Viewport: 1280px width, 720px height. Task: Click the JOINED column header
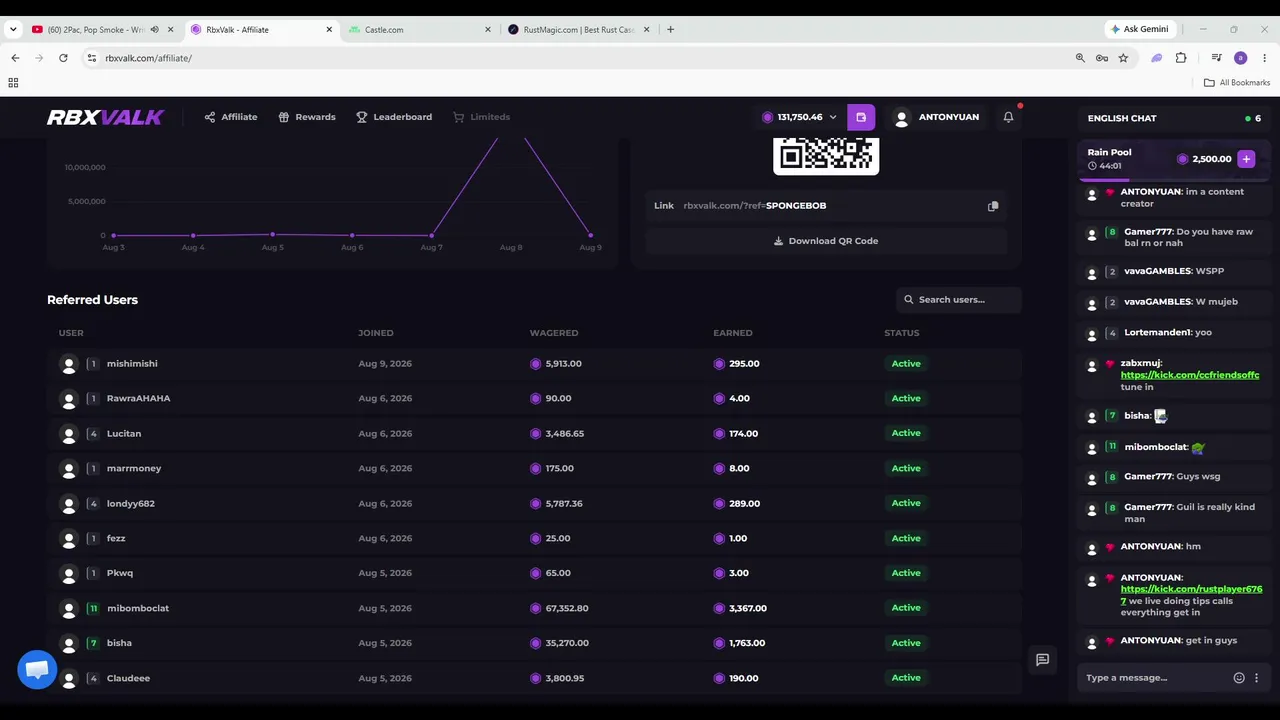click(376, 333)
